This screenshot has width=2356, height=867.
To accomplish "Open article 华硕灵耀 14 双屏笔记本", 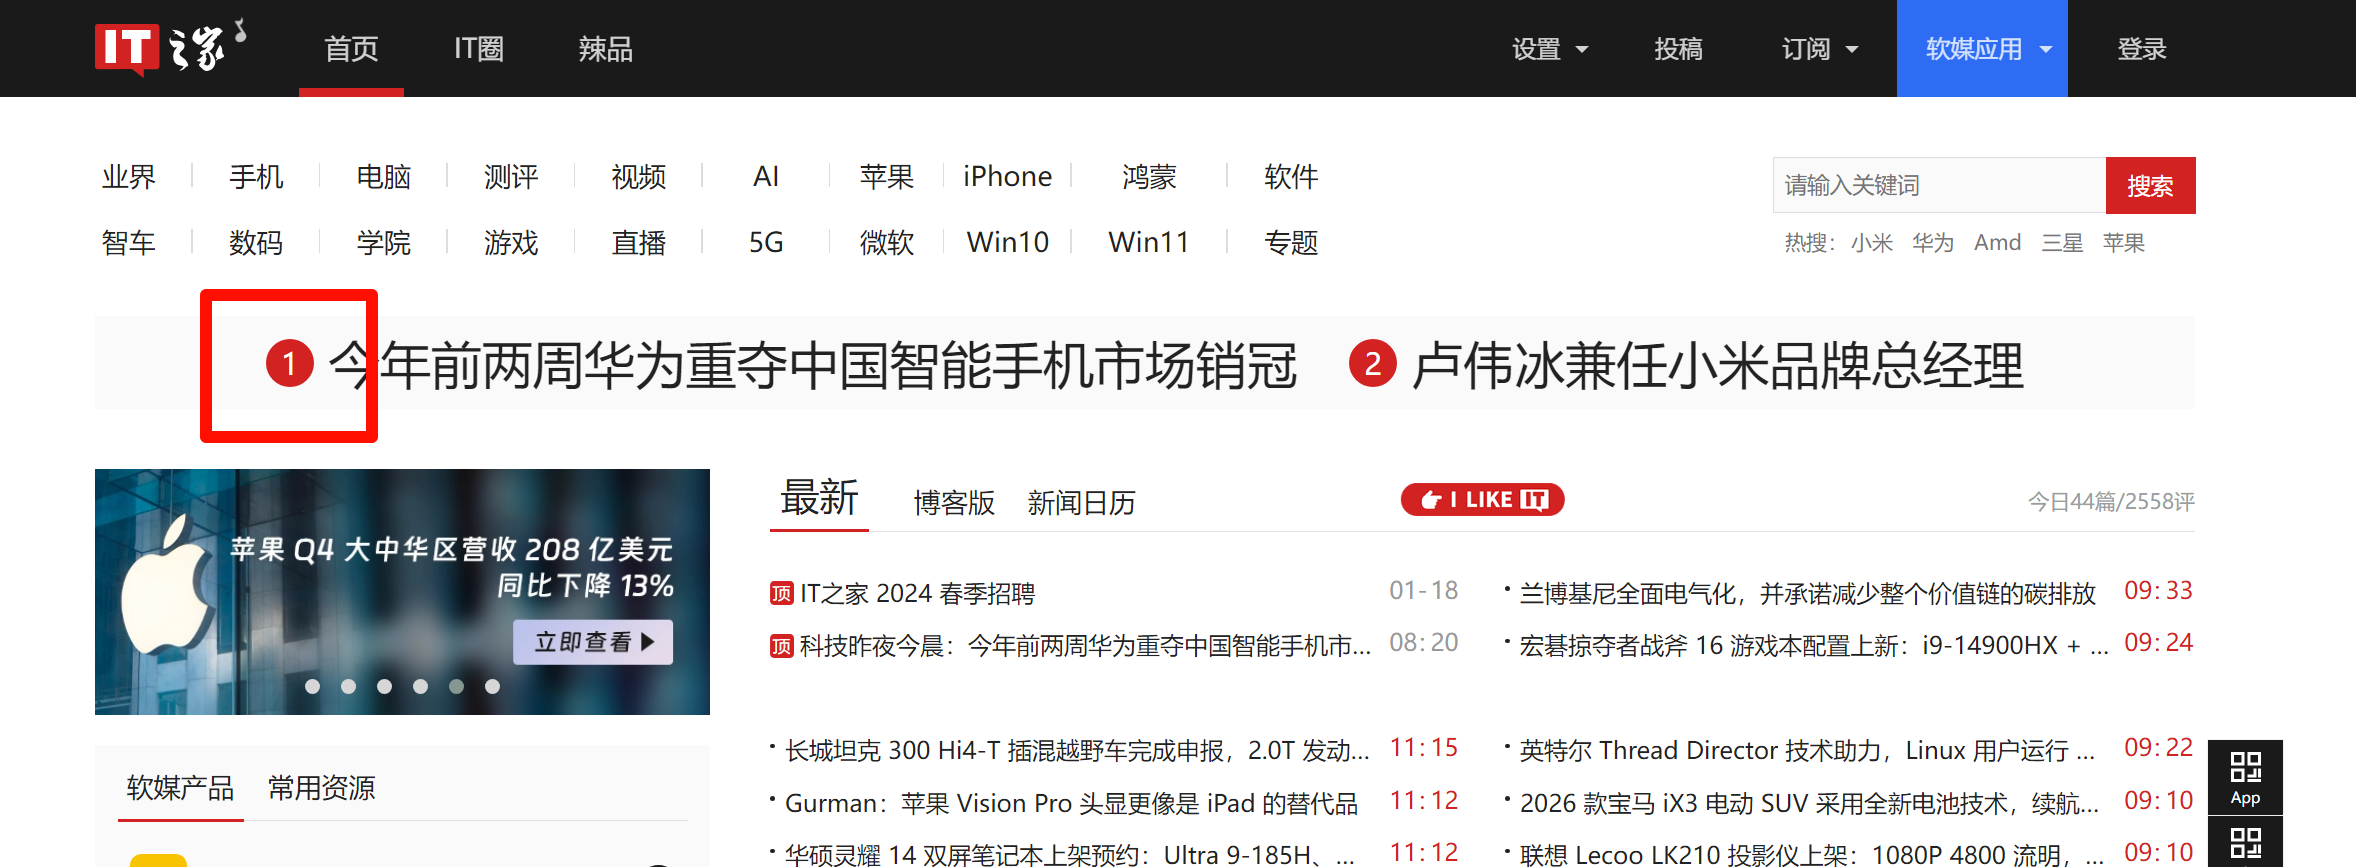I will pos(1070,855).
